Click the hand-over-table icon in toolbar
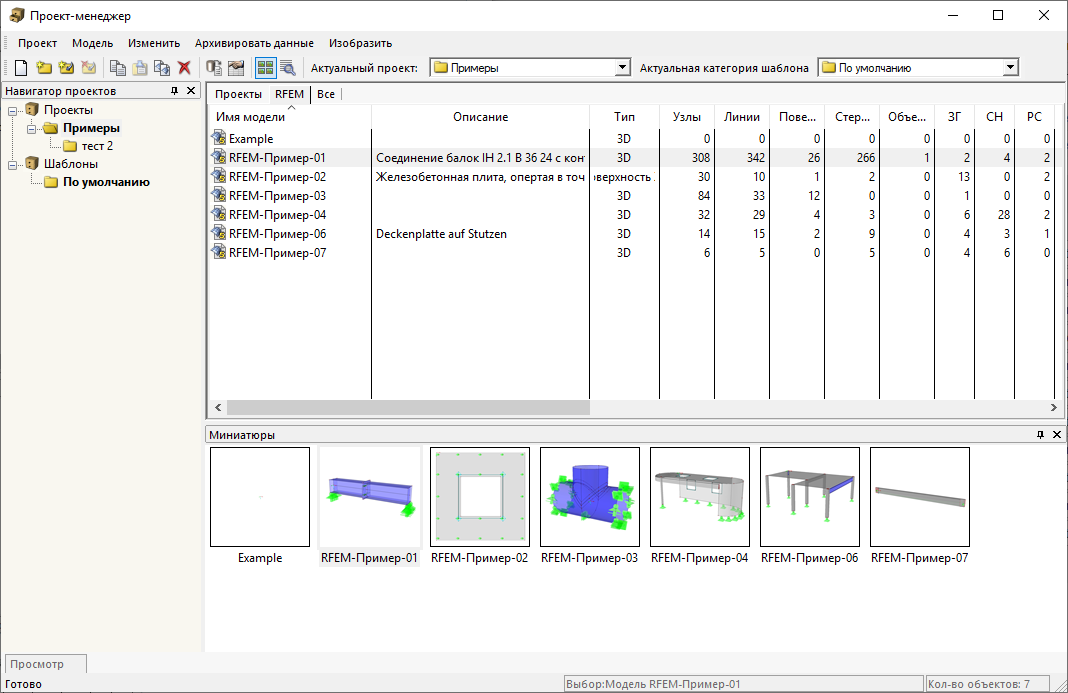1068x693 pixels. [236, 67]
